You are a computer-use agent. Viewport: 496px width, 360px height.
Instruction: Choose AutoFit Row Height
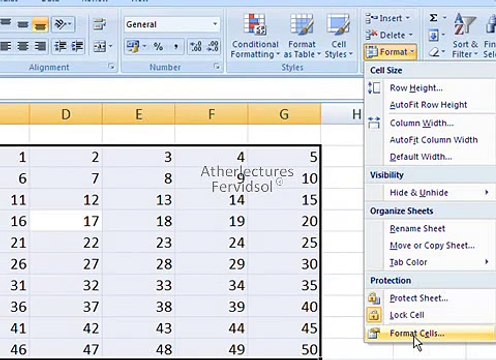coord(430,105)
